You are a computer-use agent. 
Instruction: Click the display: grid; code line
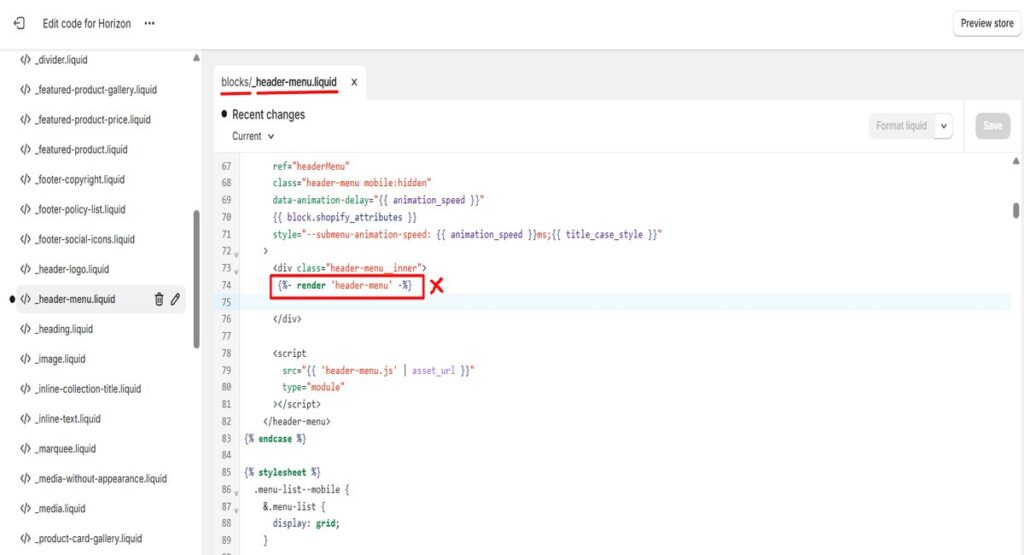click(x=306, y=523)
